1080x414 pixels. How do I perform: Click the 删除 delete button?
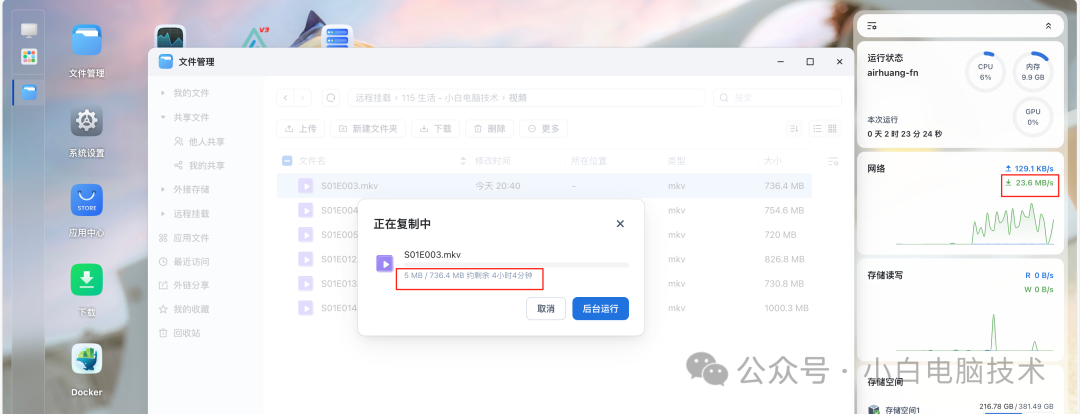click(490, 128)
